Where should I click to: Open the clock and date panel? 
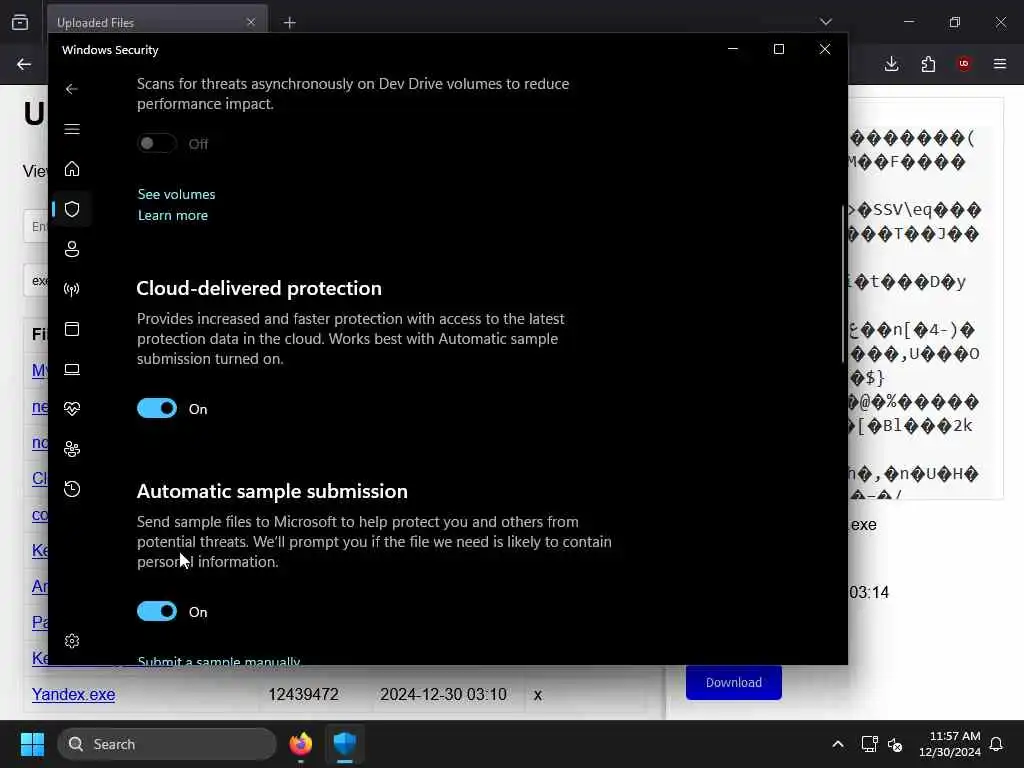pyautogui.click(x=950, y=744)
